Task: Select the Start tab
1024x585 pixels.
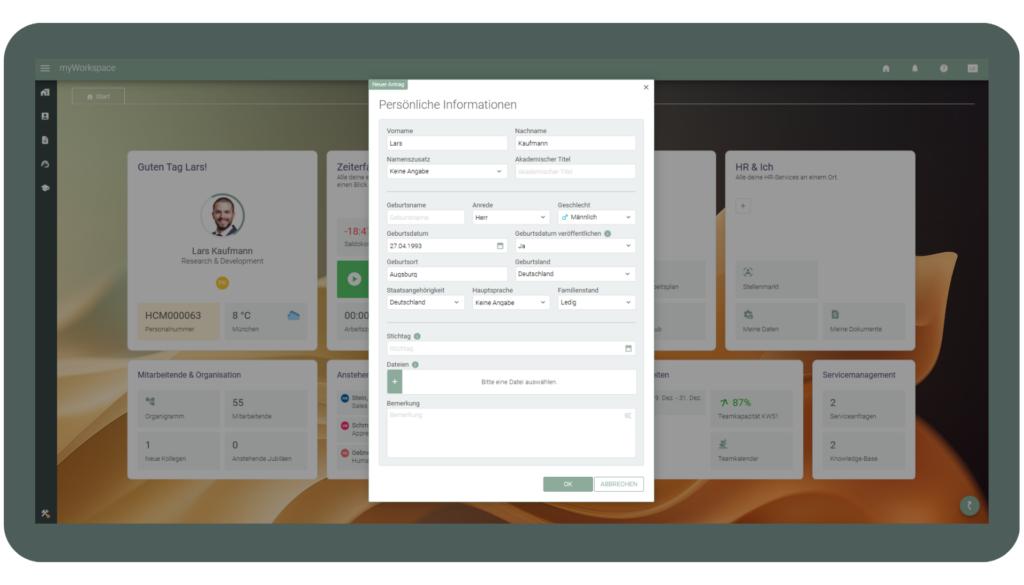Action: point(98,97)
